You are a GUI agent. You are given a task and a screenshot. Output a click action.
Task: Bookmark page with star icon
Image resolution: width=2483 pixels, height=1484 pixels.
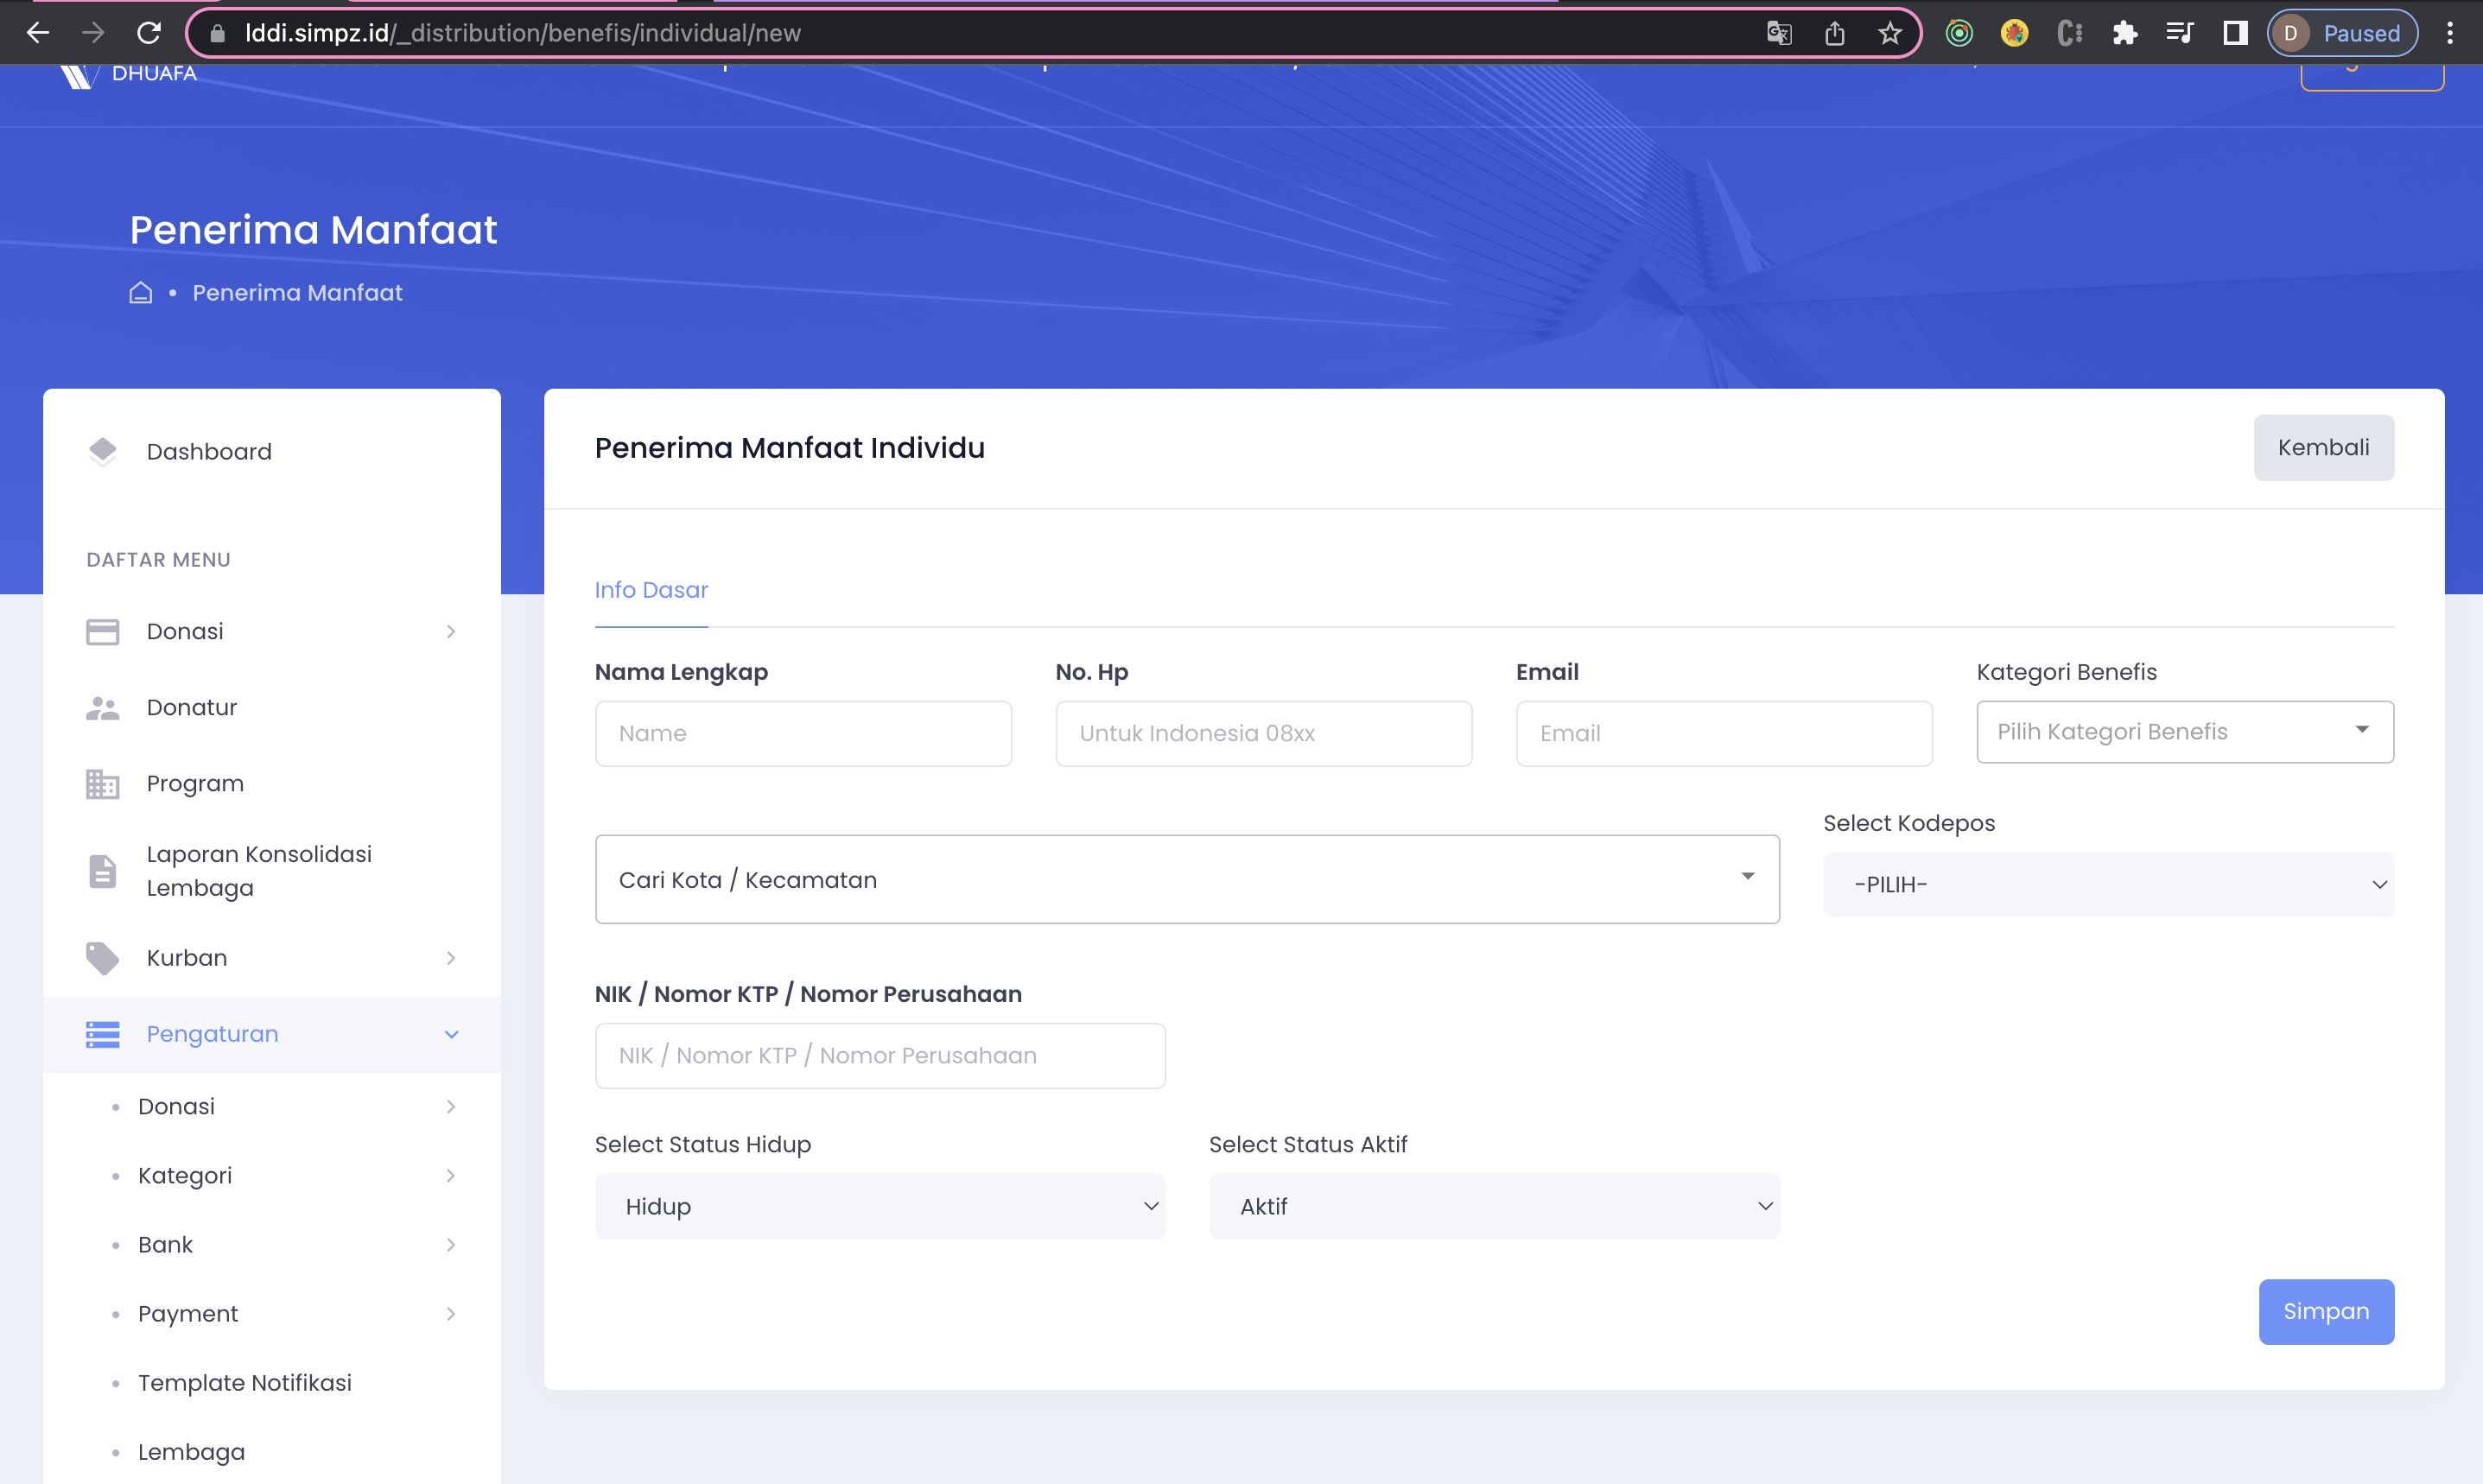pos(1889,34)
